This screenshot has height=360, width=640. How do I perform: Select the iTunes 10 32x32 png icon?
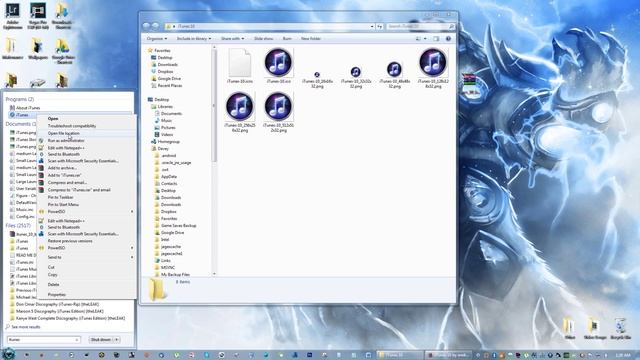(x=356, y=72)
